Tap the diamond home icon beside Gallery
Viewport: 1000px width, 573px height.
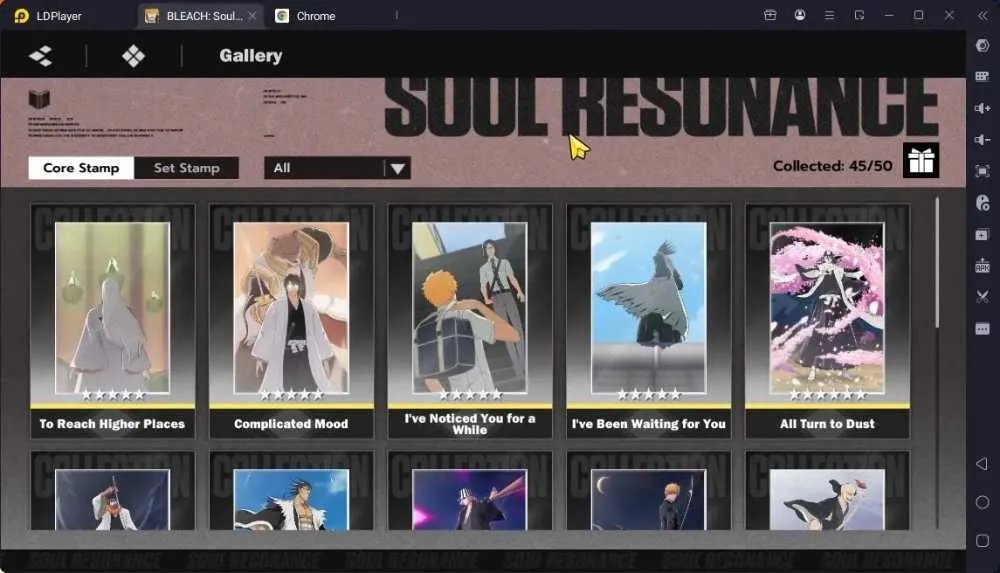point(133,56)
